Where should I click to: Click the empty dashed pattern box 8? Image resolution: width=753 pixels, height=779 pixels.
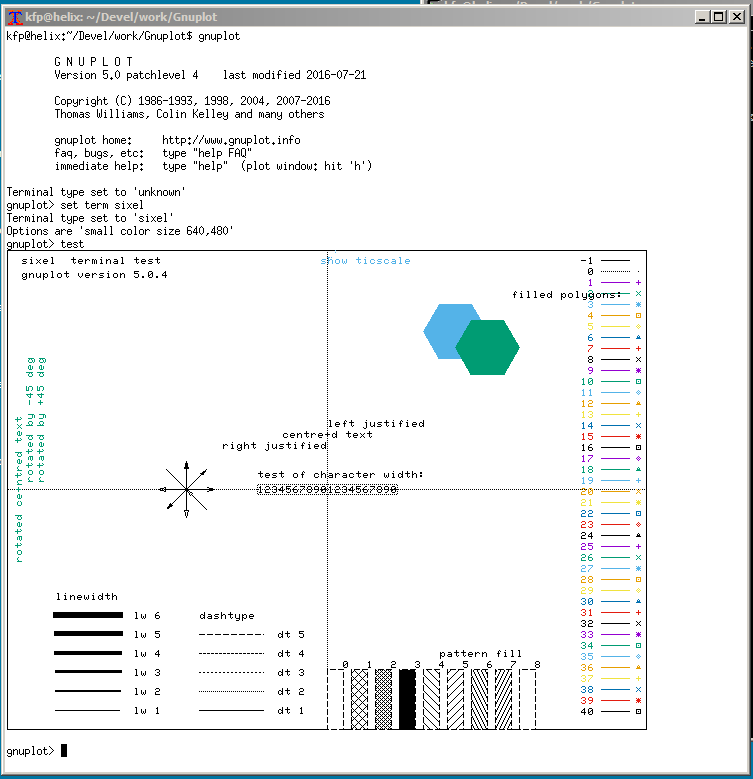click(527, 700)
